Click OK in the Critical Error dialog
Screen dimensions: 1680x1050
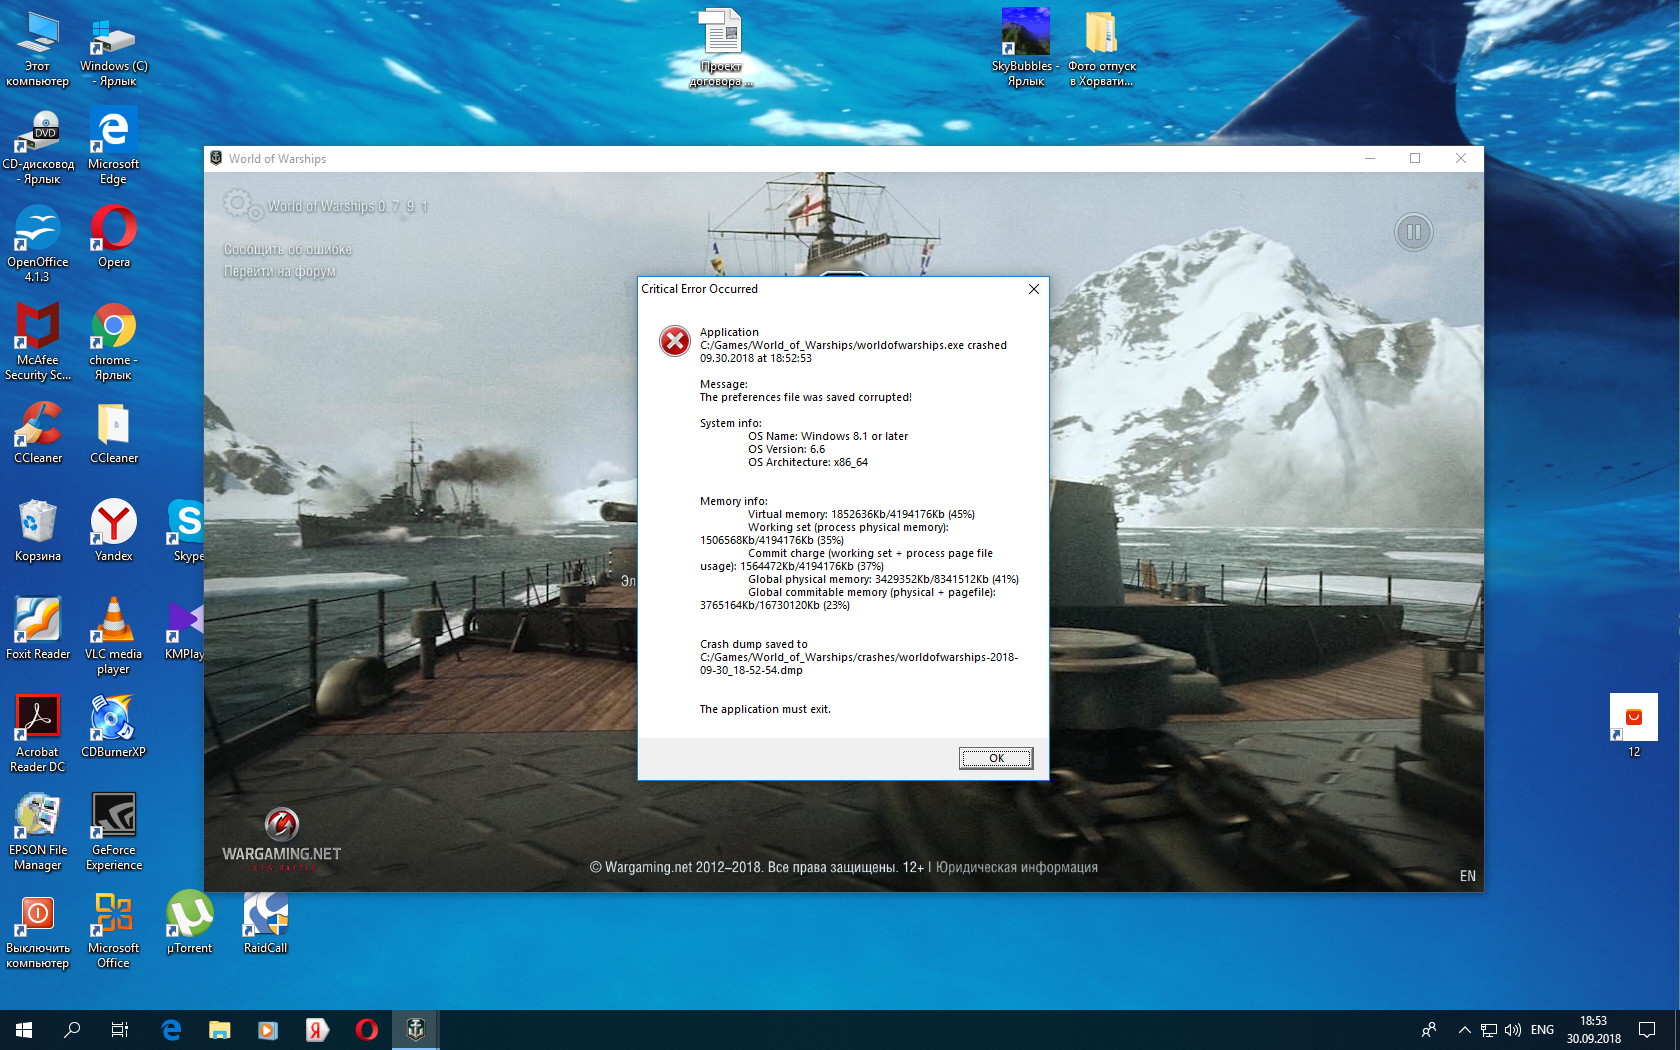(996, 758)
